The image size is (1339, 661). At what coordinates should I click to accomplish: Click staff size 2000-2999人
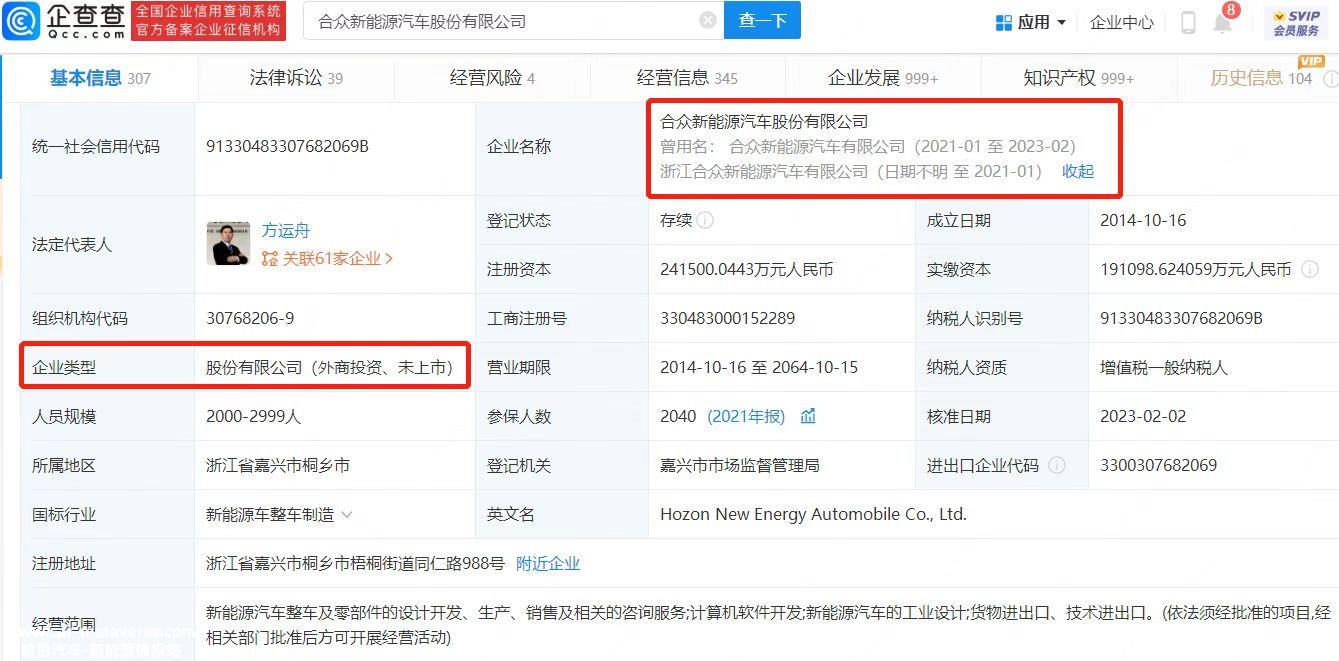click(x=253, y=416)
